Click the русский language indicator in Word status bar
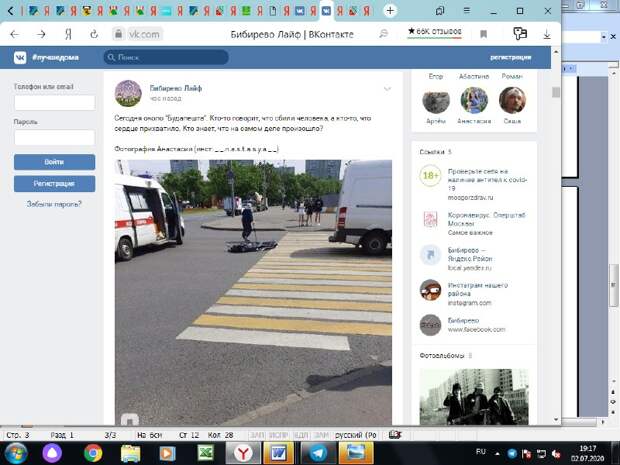 (355, 435)
